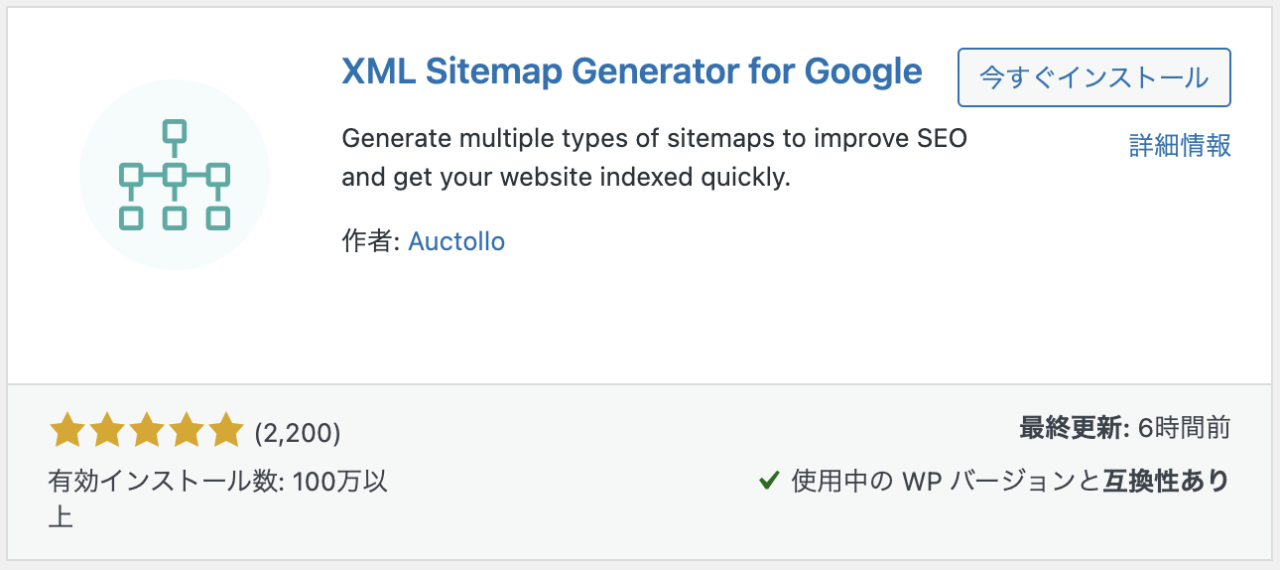
Task: Click the fourth rating star
Action: [186, 431]
